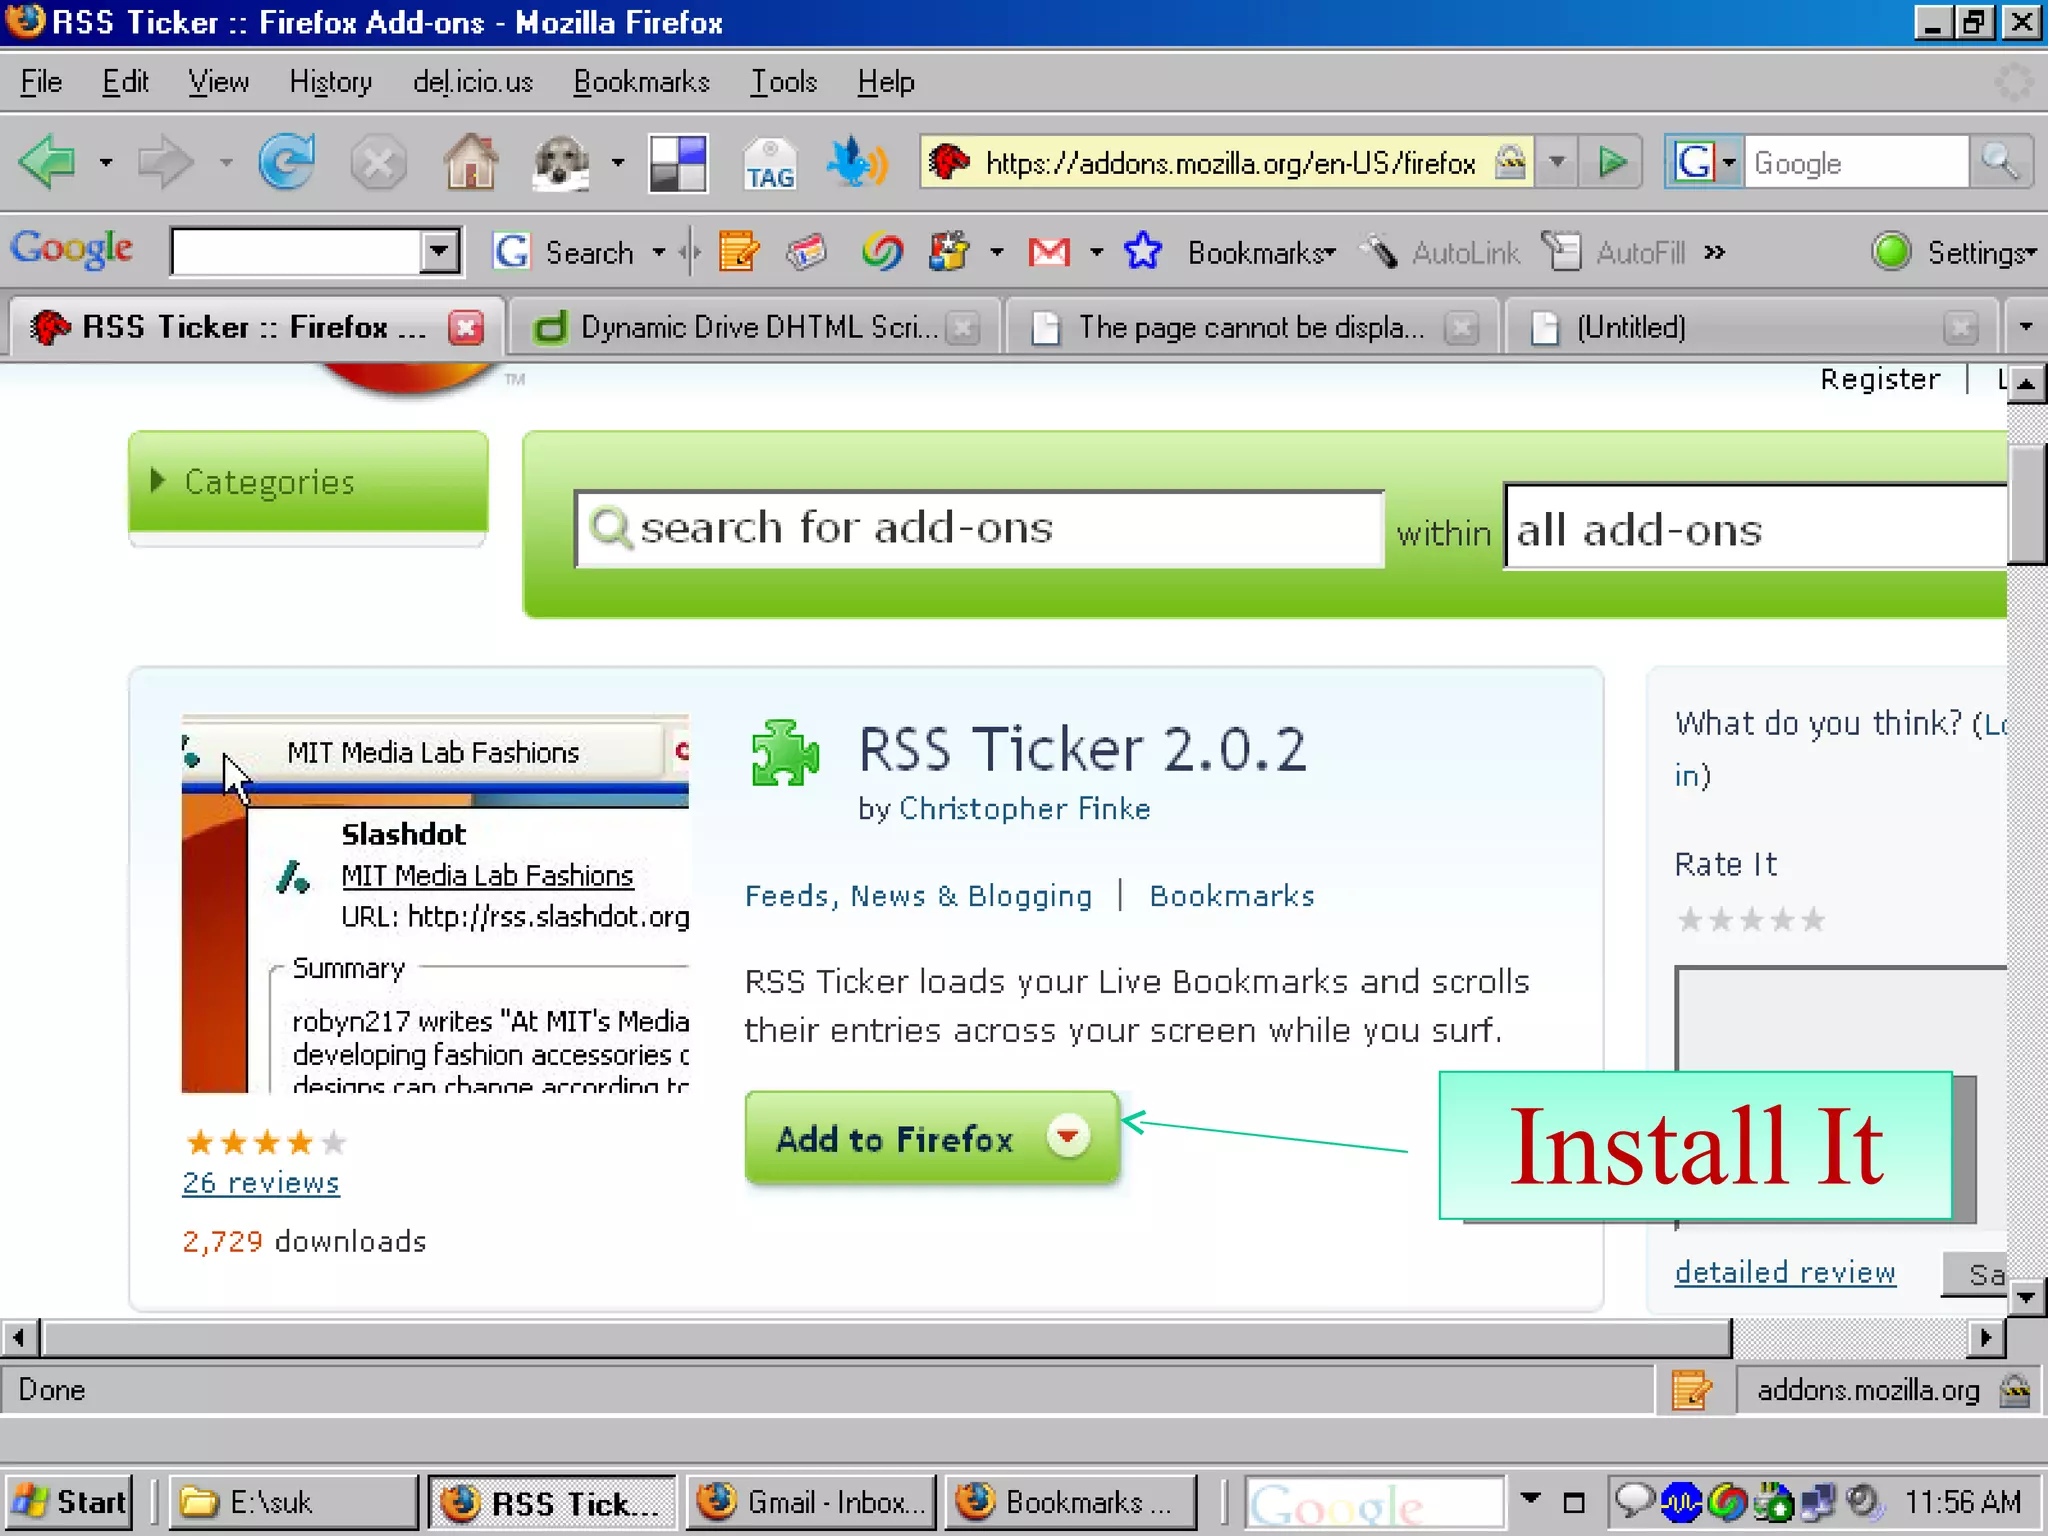Open the URL bar history dropdown
2048x1536 pixels.
tap(1557, 161)
